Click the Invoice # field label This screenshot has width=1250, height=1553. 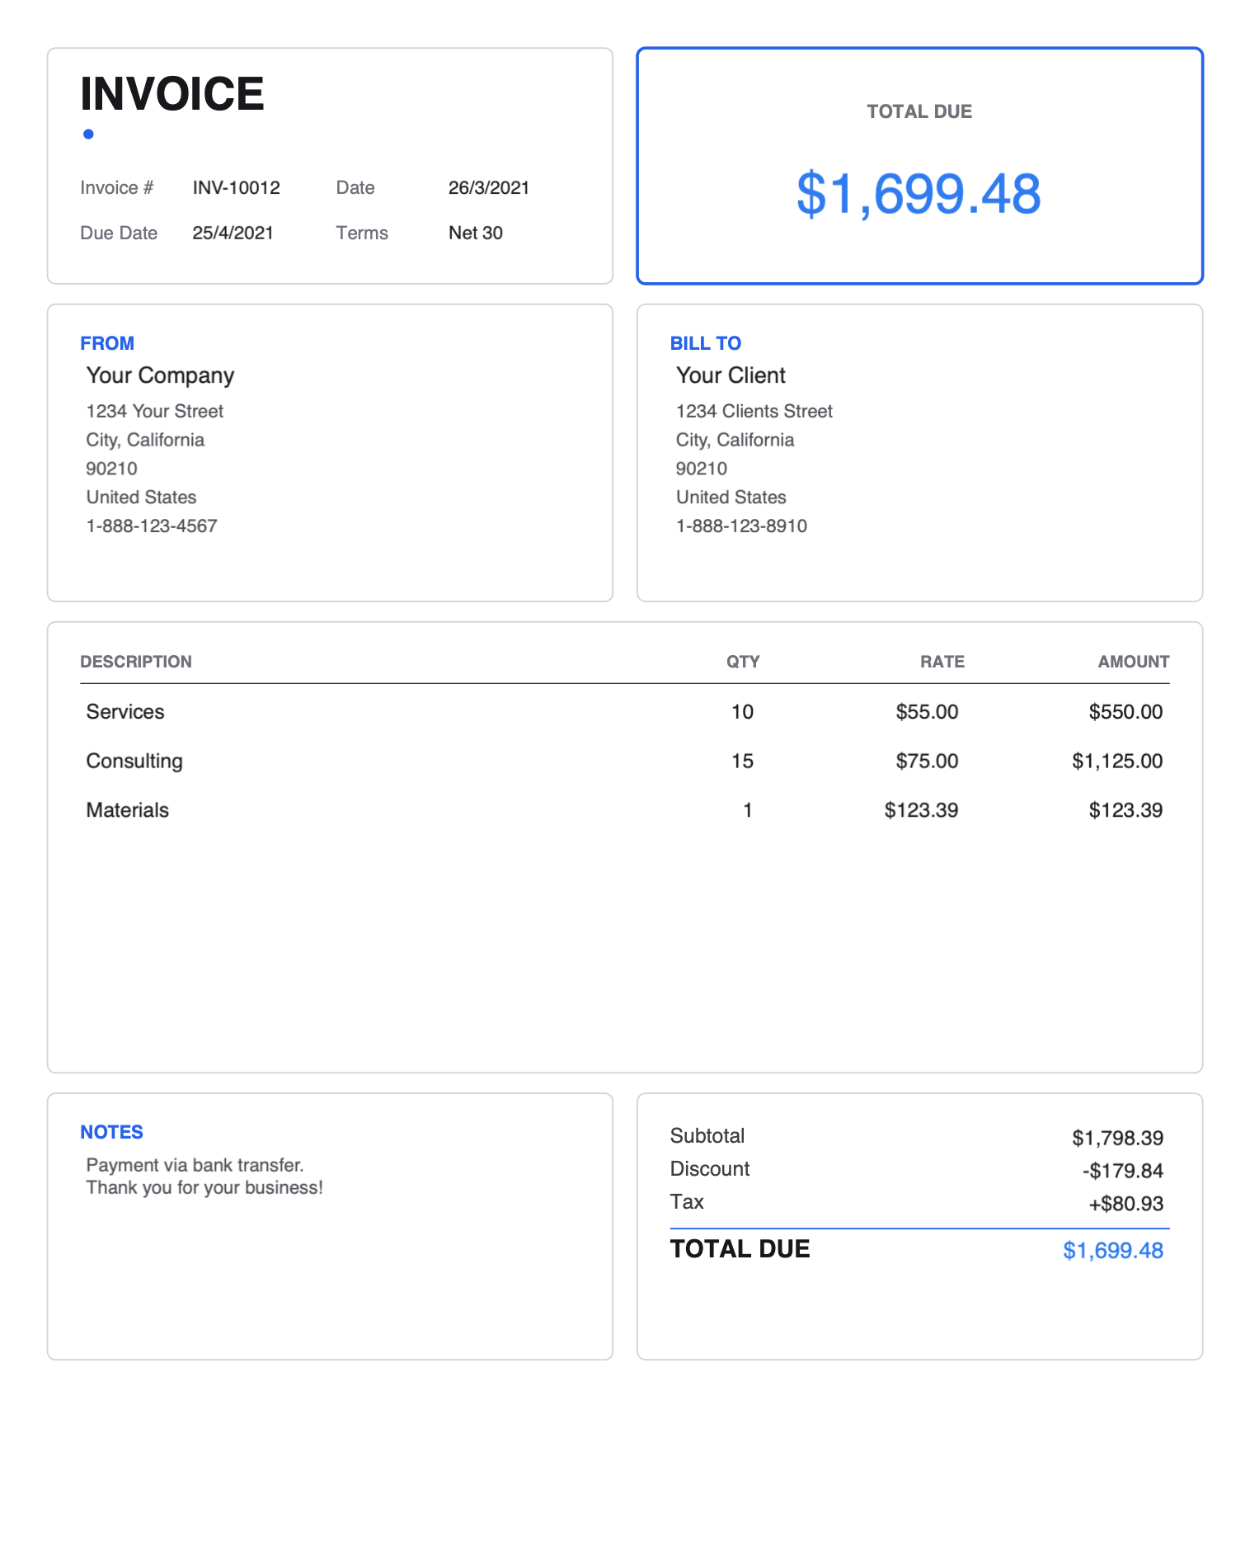117,188
